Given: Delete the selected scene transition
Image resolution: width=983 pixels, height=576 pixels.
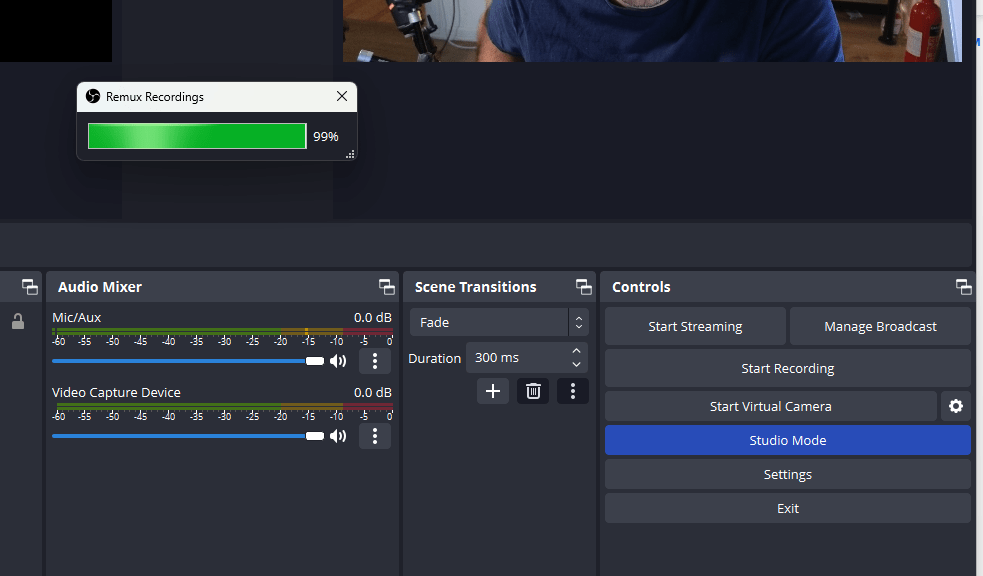Looking at the screenshot, I should pyautogui.click(x=533, y=391).
